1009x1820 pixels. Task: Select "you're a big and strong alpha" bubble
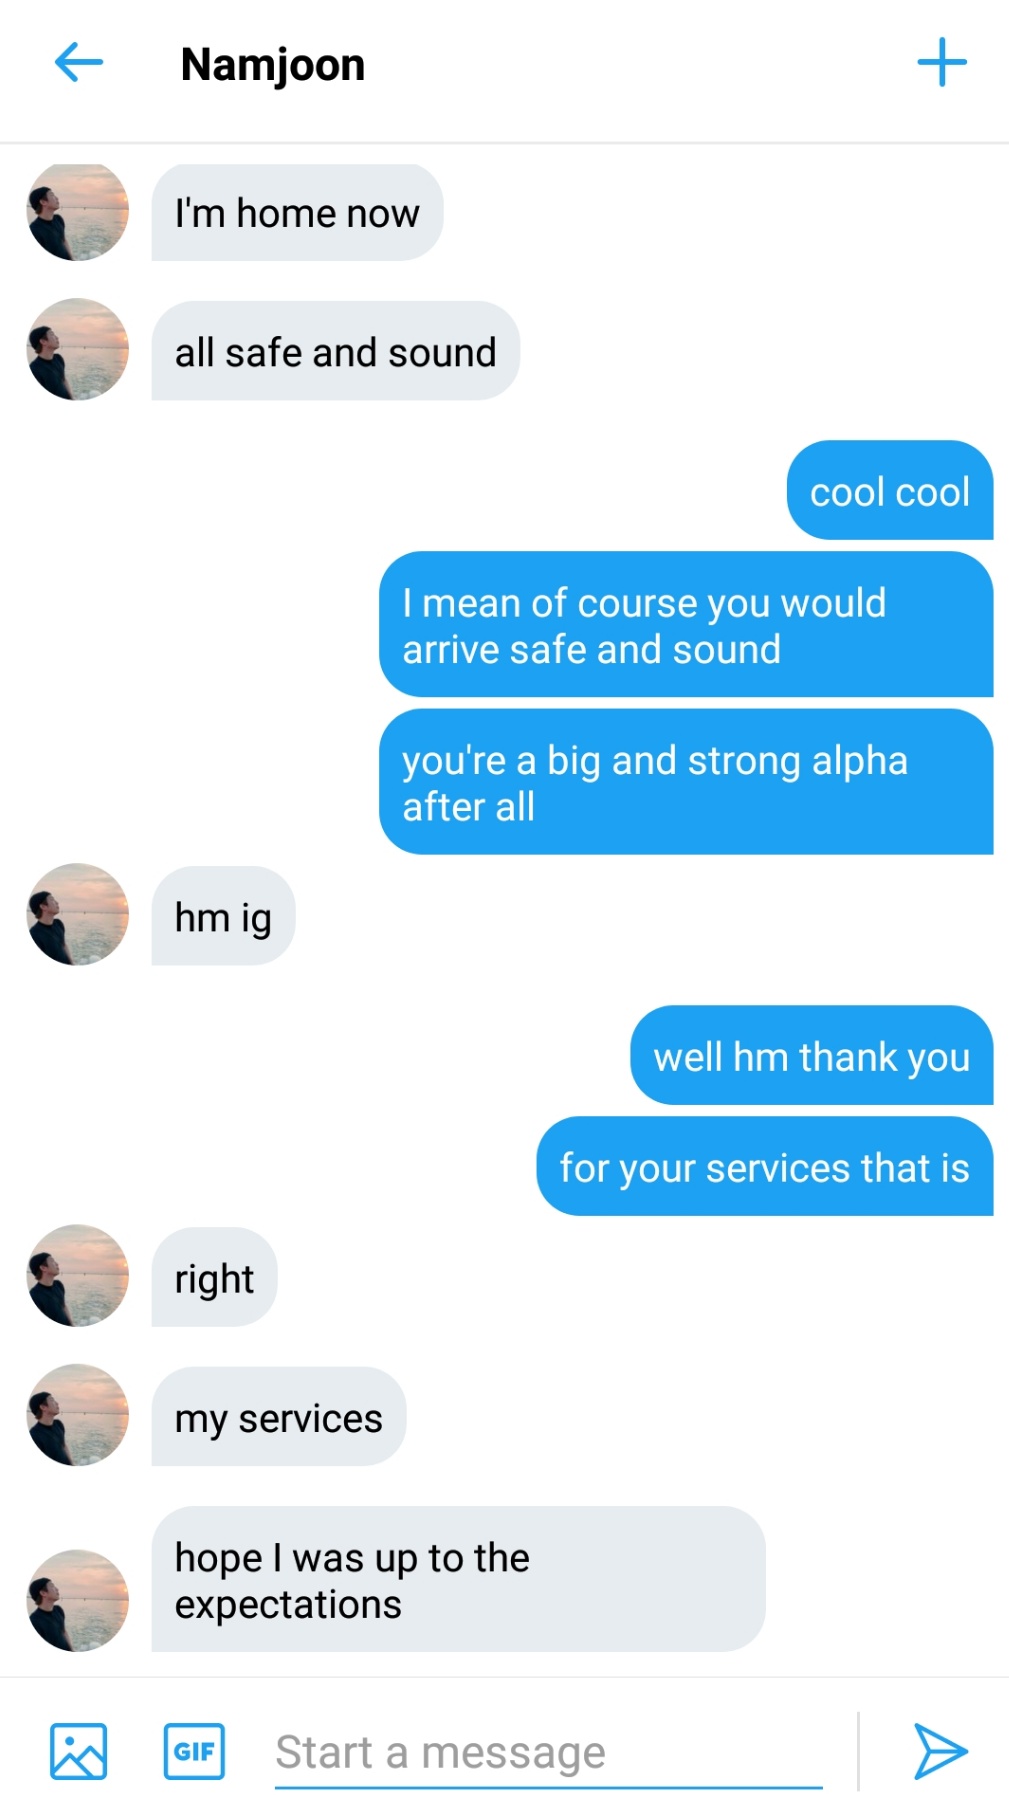[x=686, y=782]
